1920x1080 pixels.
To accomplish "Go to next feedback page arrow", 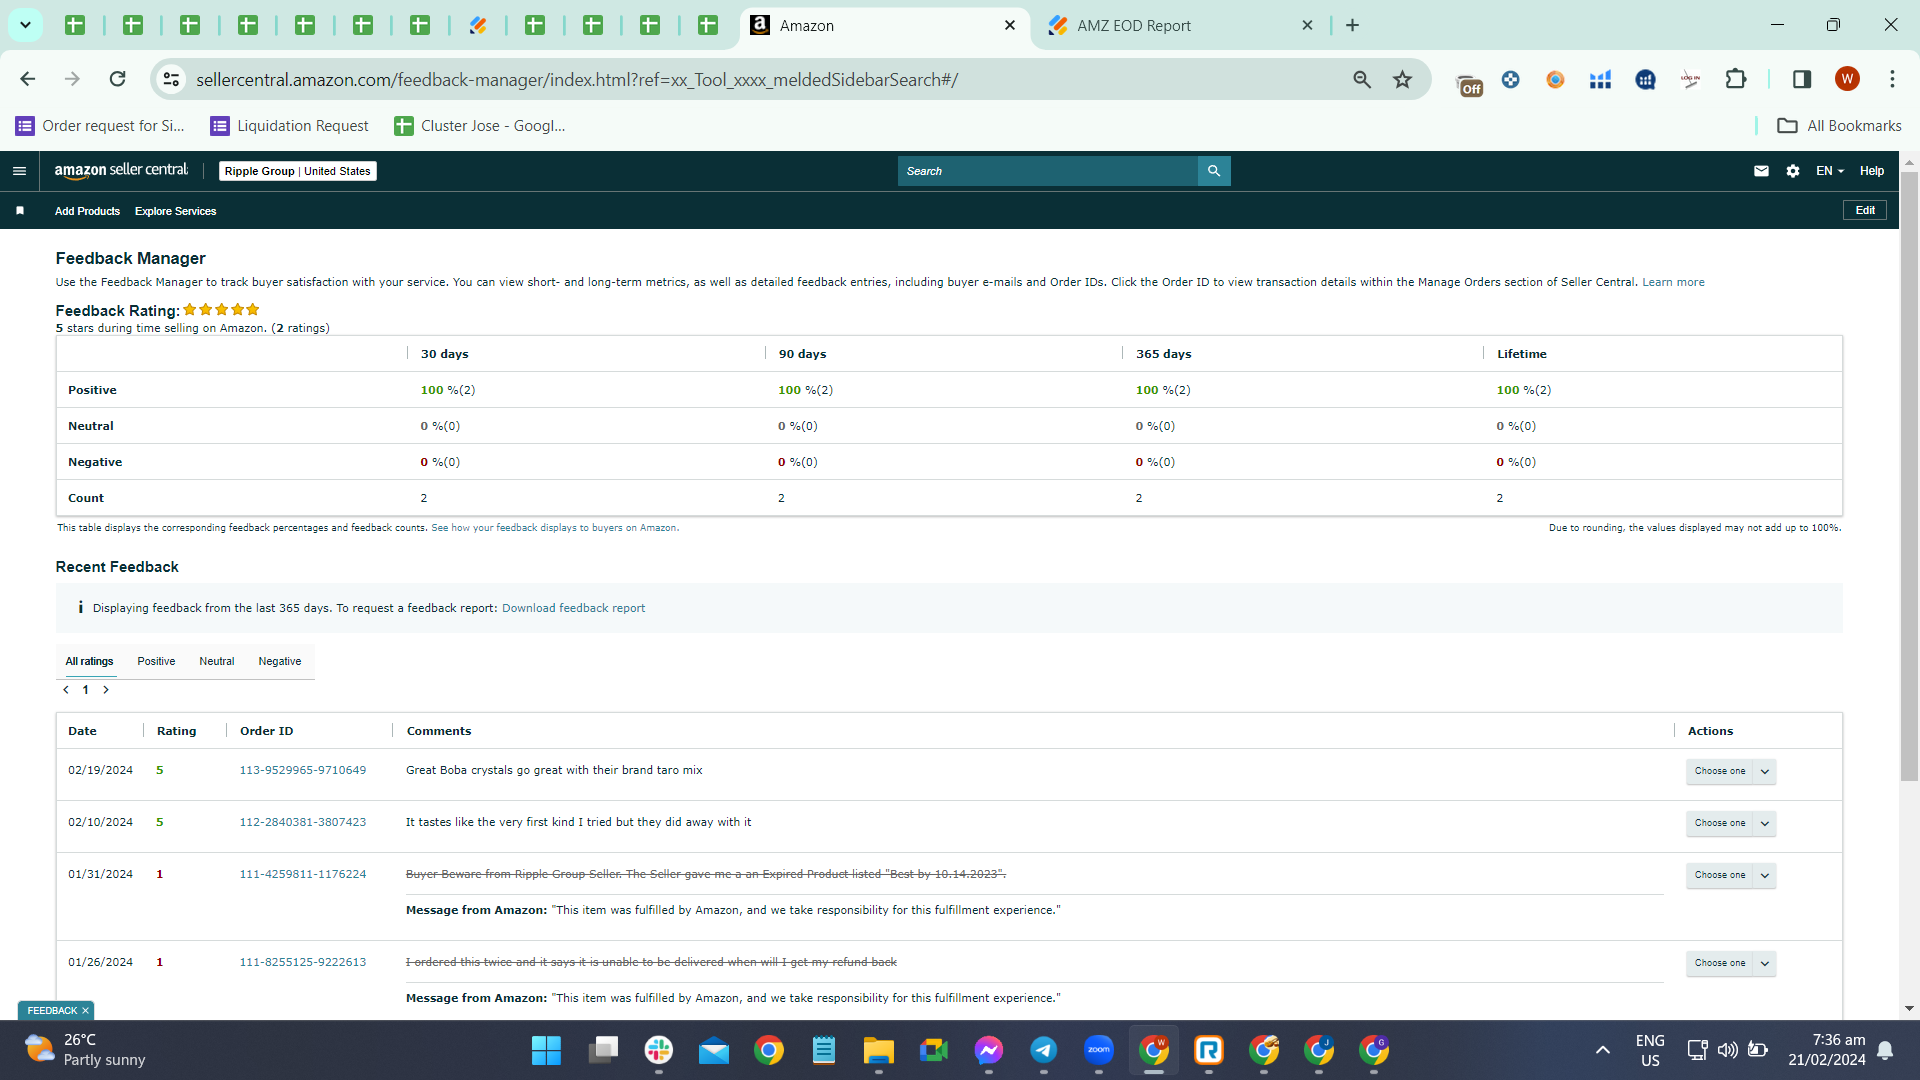I will (106, 690).
